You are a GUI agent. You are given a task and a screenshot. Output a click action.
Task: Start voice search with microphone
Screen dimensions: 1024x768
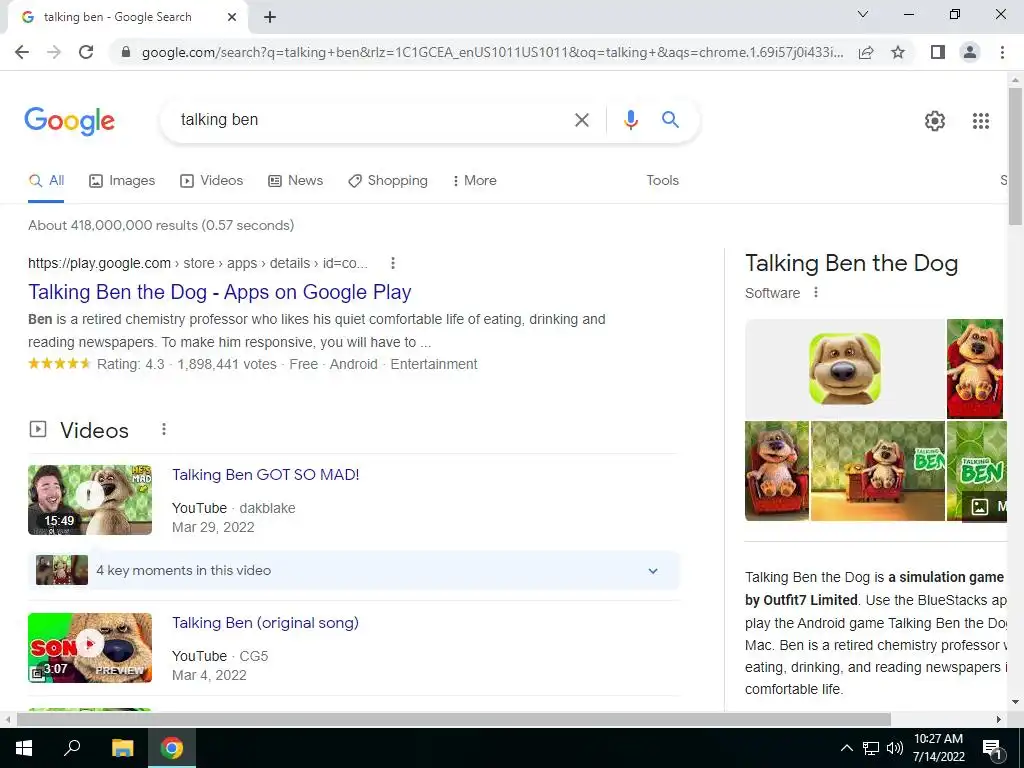630,120
